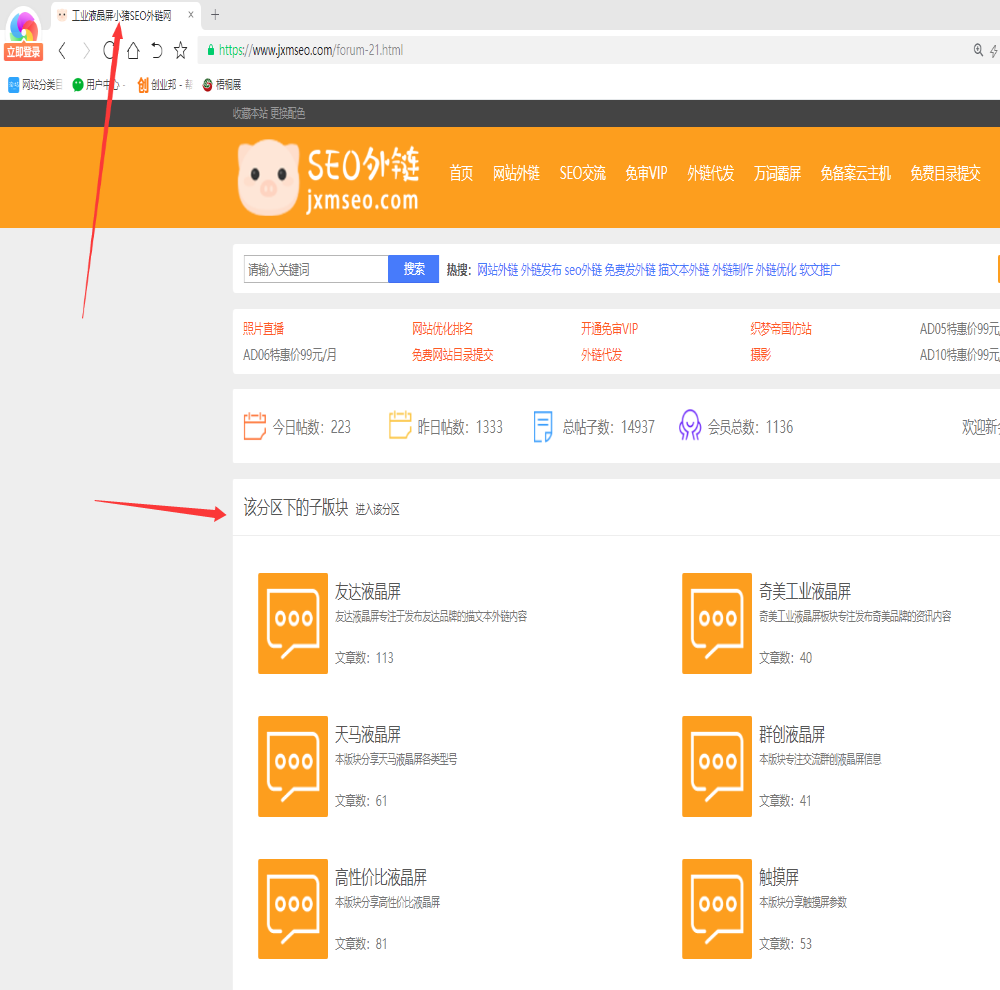Click the 高性价比液晶屏 forum chat icon
Viewport: 1000px width, 990px height.
pos(293,909)
